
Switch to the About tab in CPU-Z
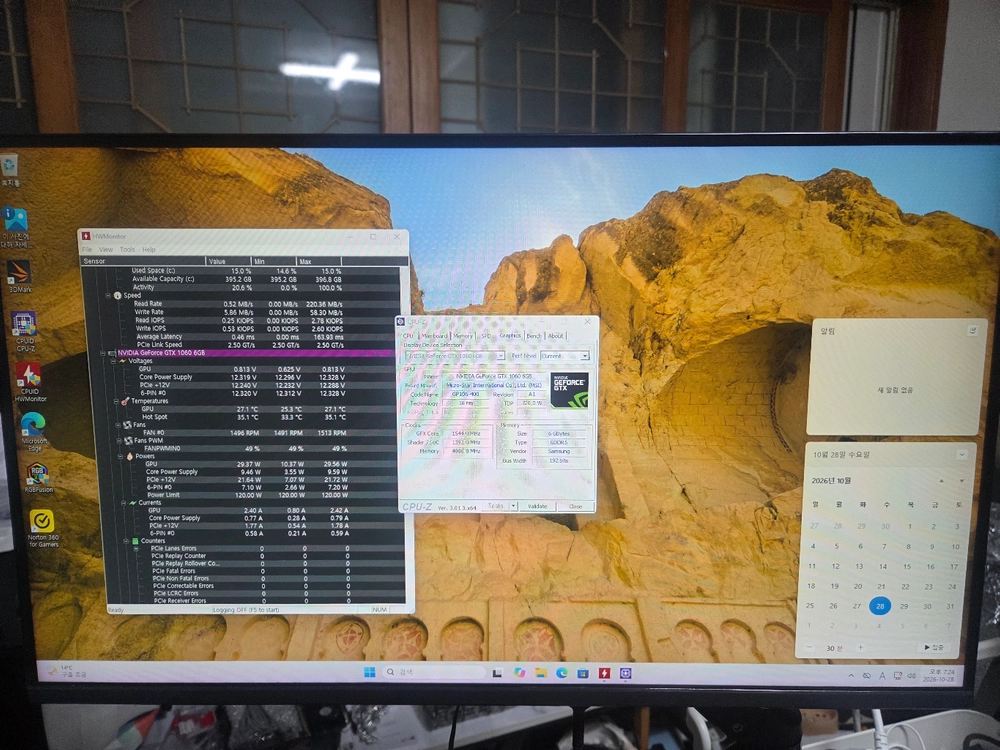click(x=555, y=335)
